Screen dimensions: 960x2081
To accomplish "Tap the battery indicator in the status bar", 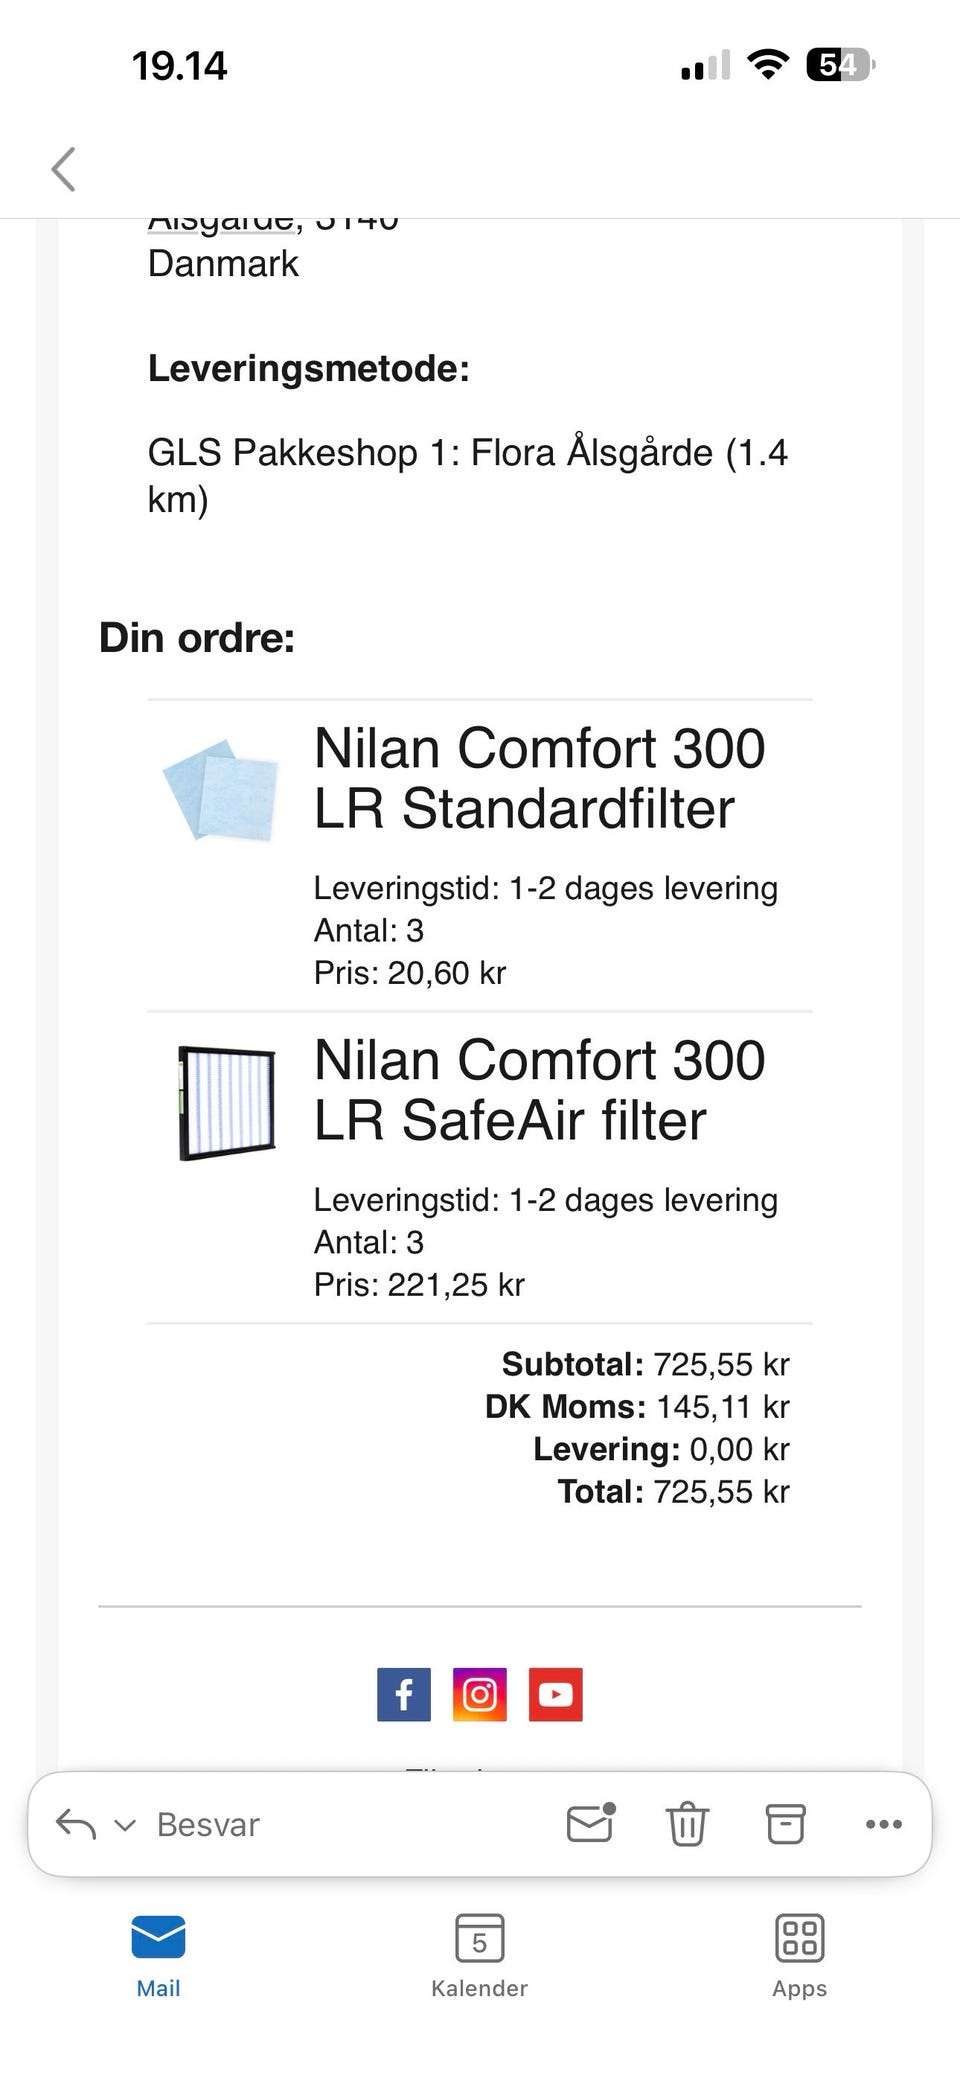I will pos(840,66).
